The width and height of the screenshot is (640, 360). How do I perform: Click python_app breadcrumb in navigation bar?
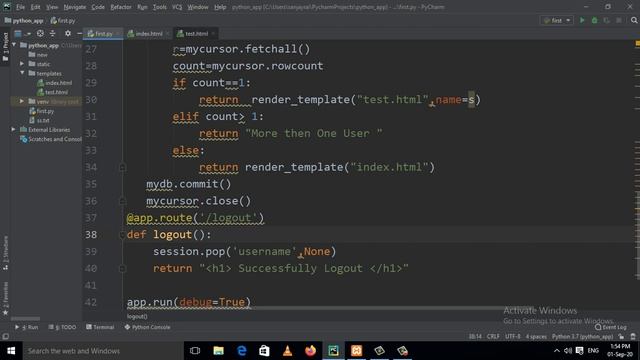point(24,20)
